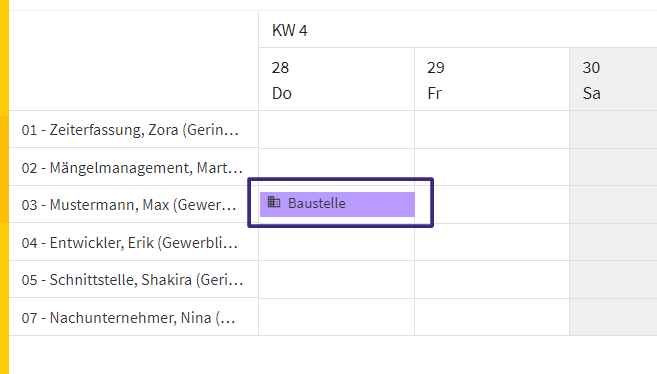Click the building icon in Baustelle entry
The height and width of the screenshot is (374, 657).
point(274,202)
